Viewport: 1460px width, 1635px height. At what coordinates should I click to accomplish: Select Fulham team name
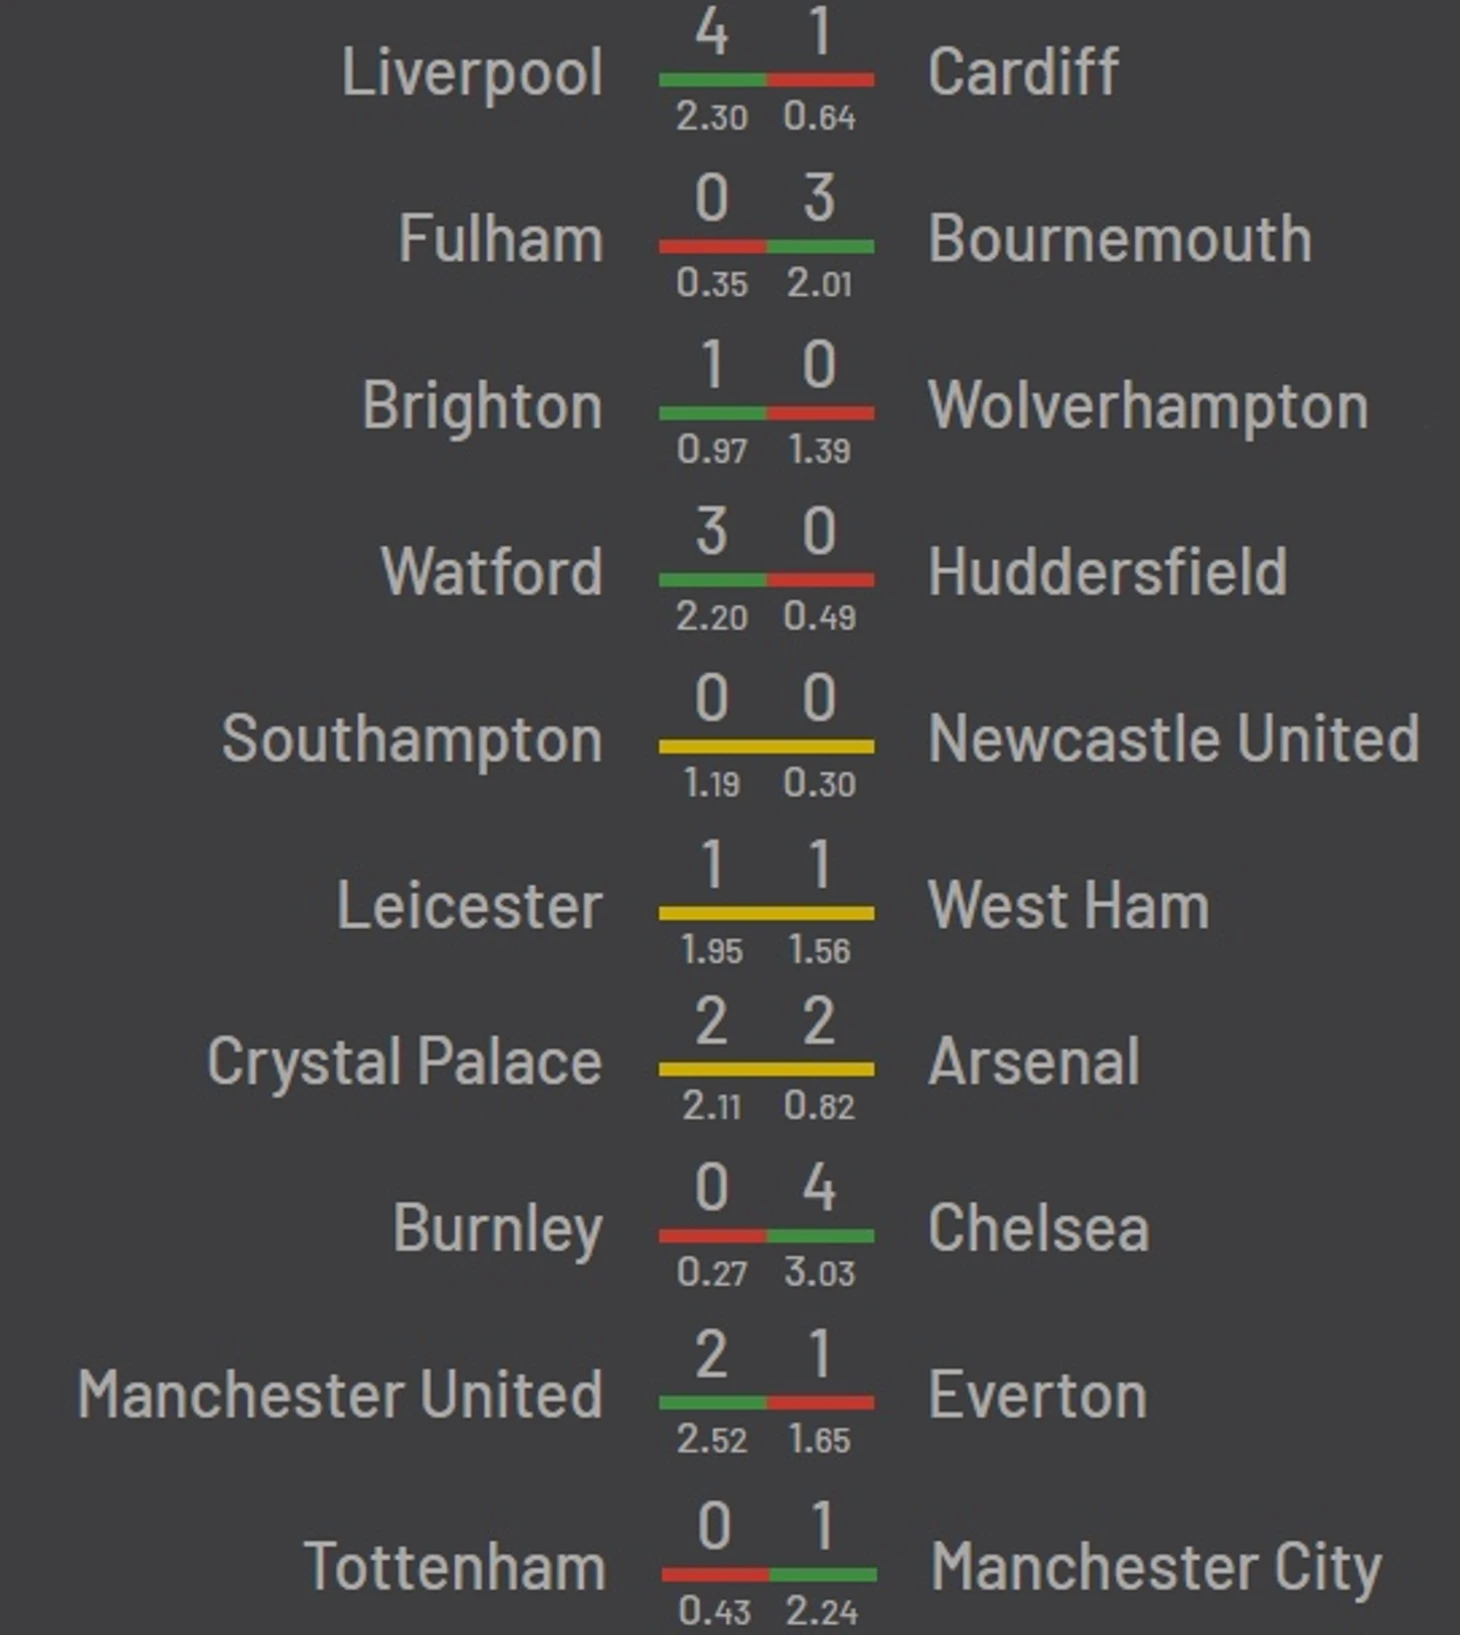pos(501,239)
